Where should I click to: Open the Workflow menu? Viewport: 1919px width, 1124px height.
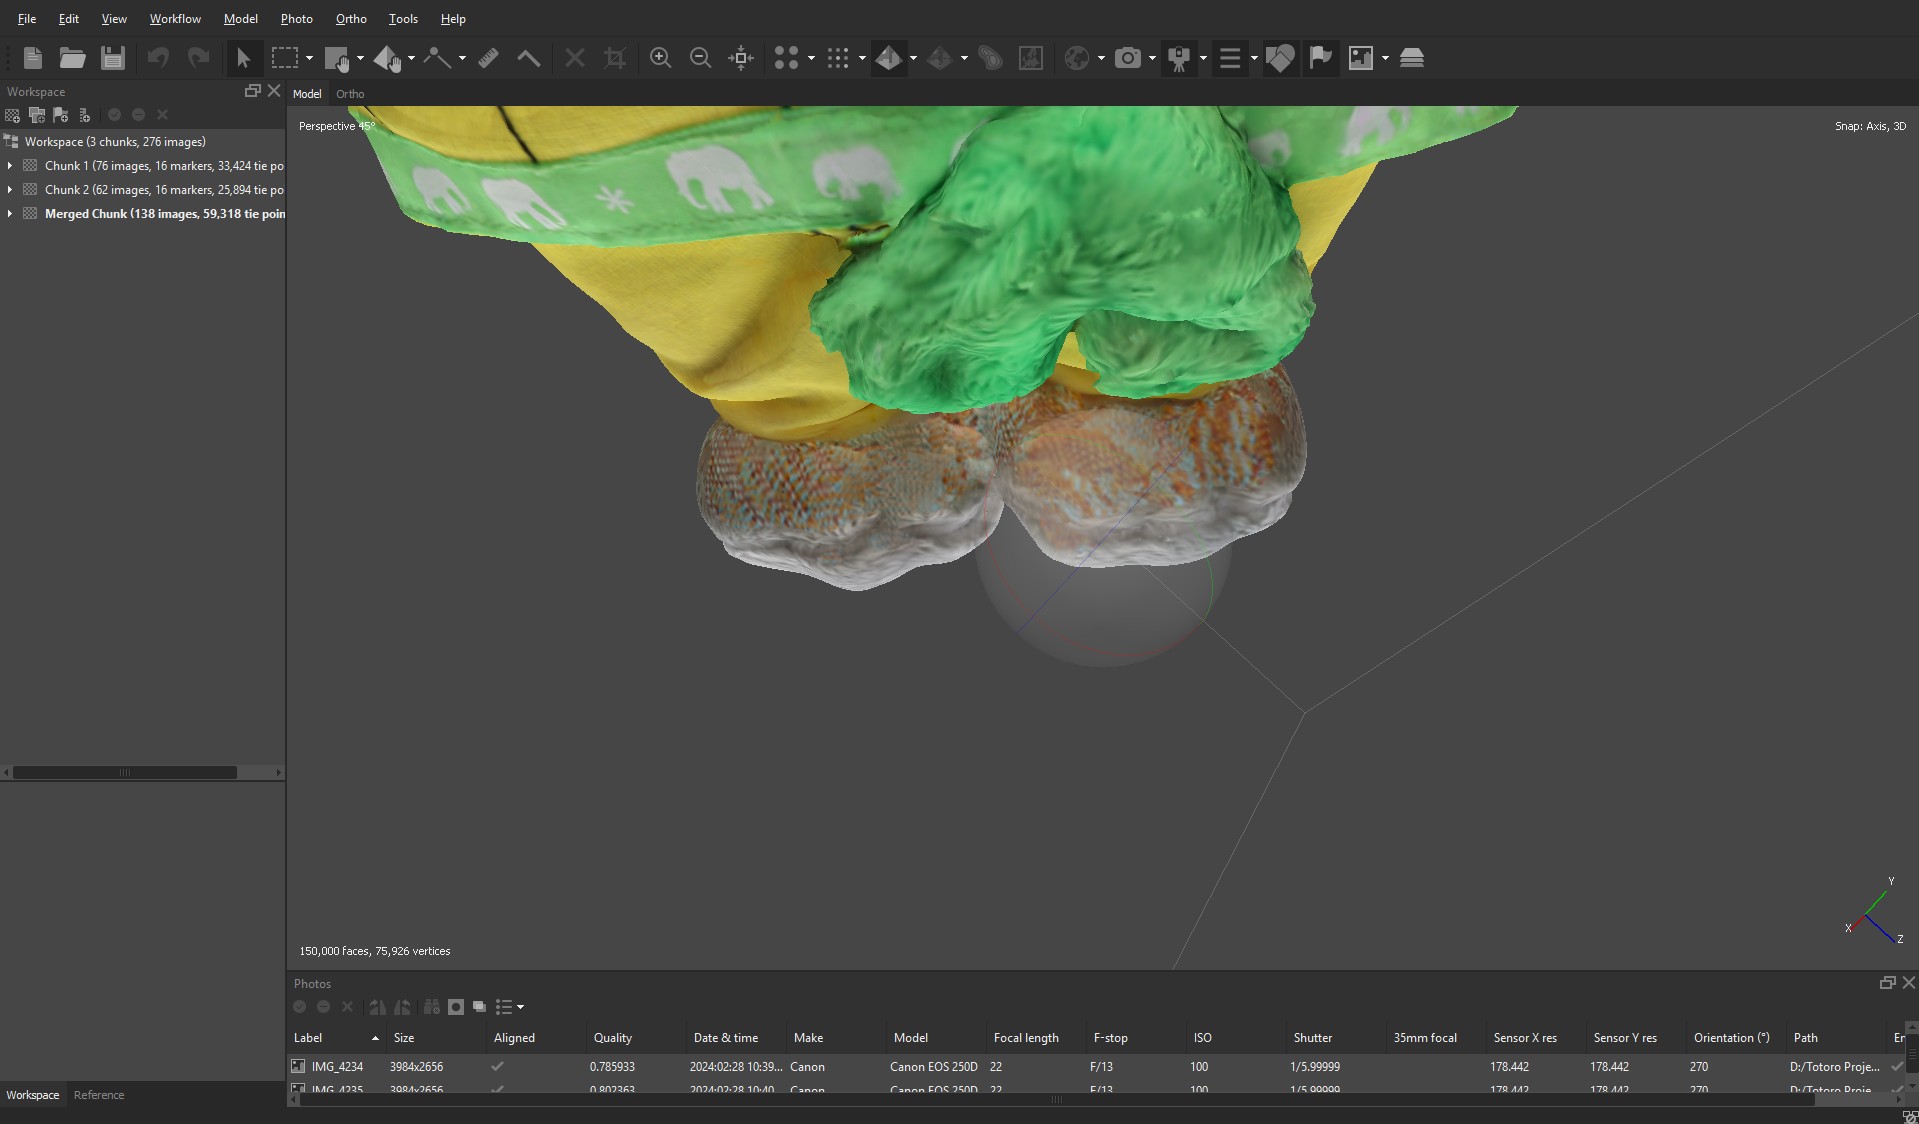(x=175, y=19)
